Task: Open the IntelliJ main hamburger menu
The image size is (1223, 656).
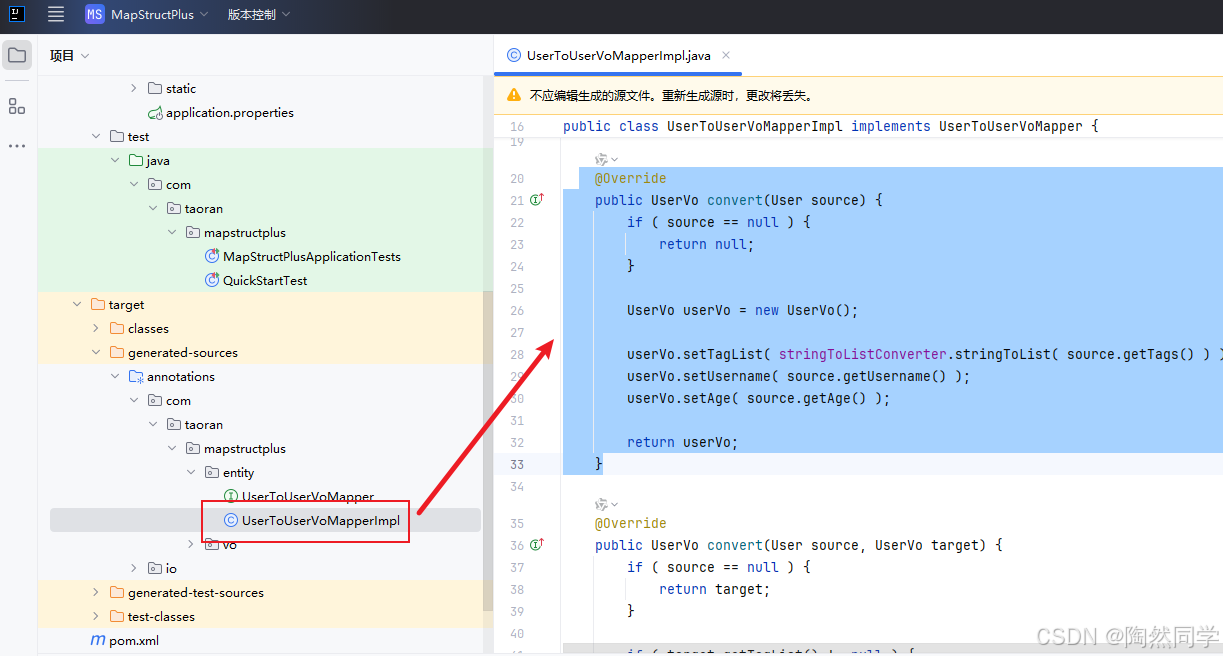Action: (56, 14)
